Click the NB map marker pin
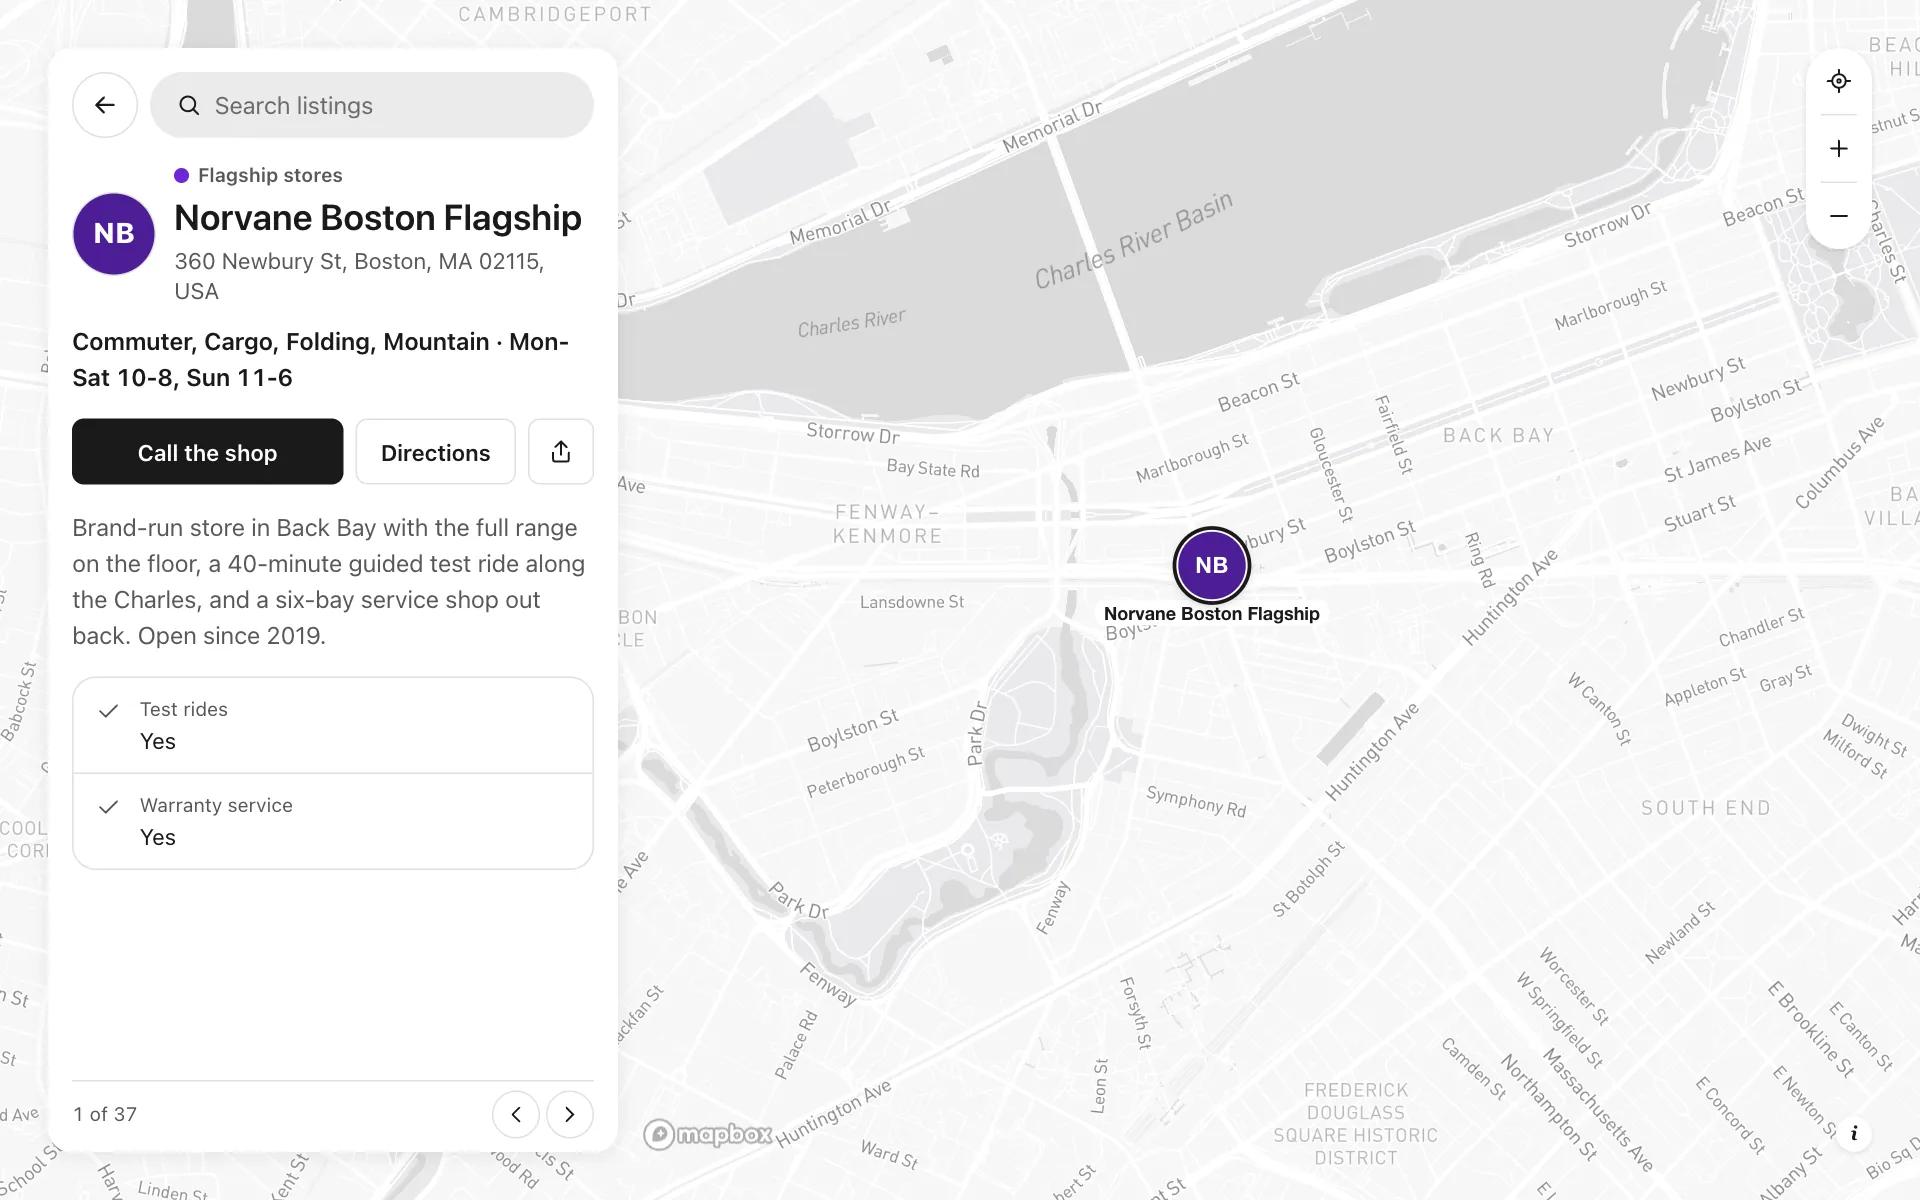Image resolution: width=1920 pixels, height=1200 pixels. tap(1211, 565)
